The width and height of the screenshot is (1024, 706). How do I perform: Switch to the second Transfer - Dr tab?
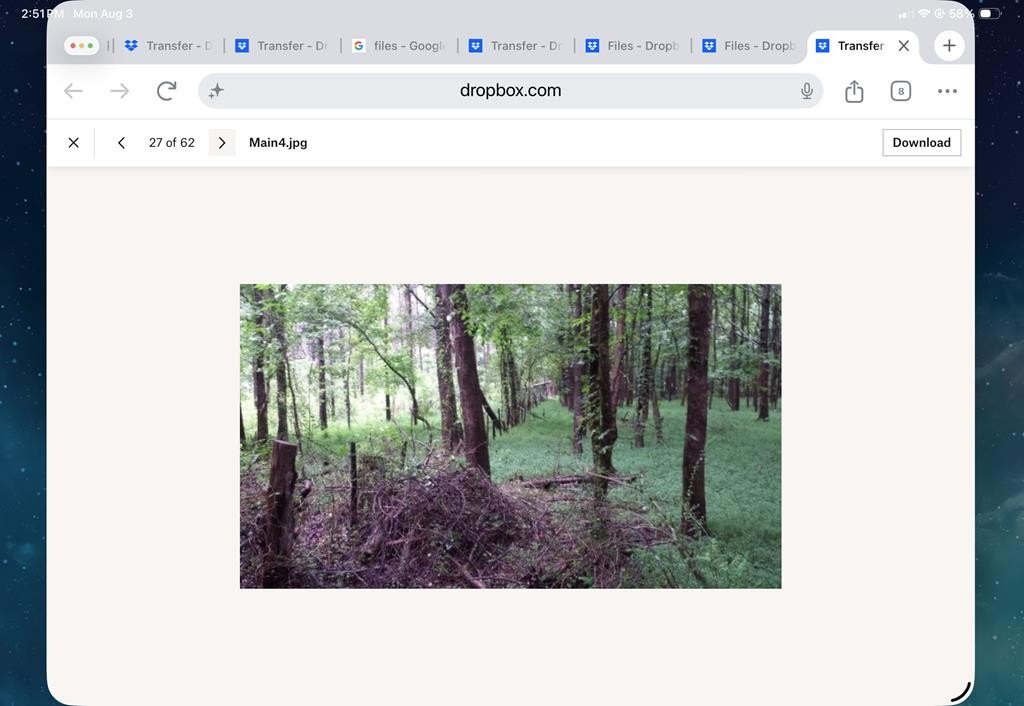(281, 46)
